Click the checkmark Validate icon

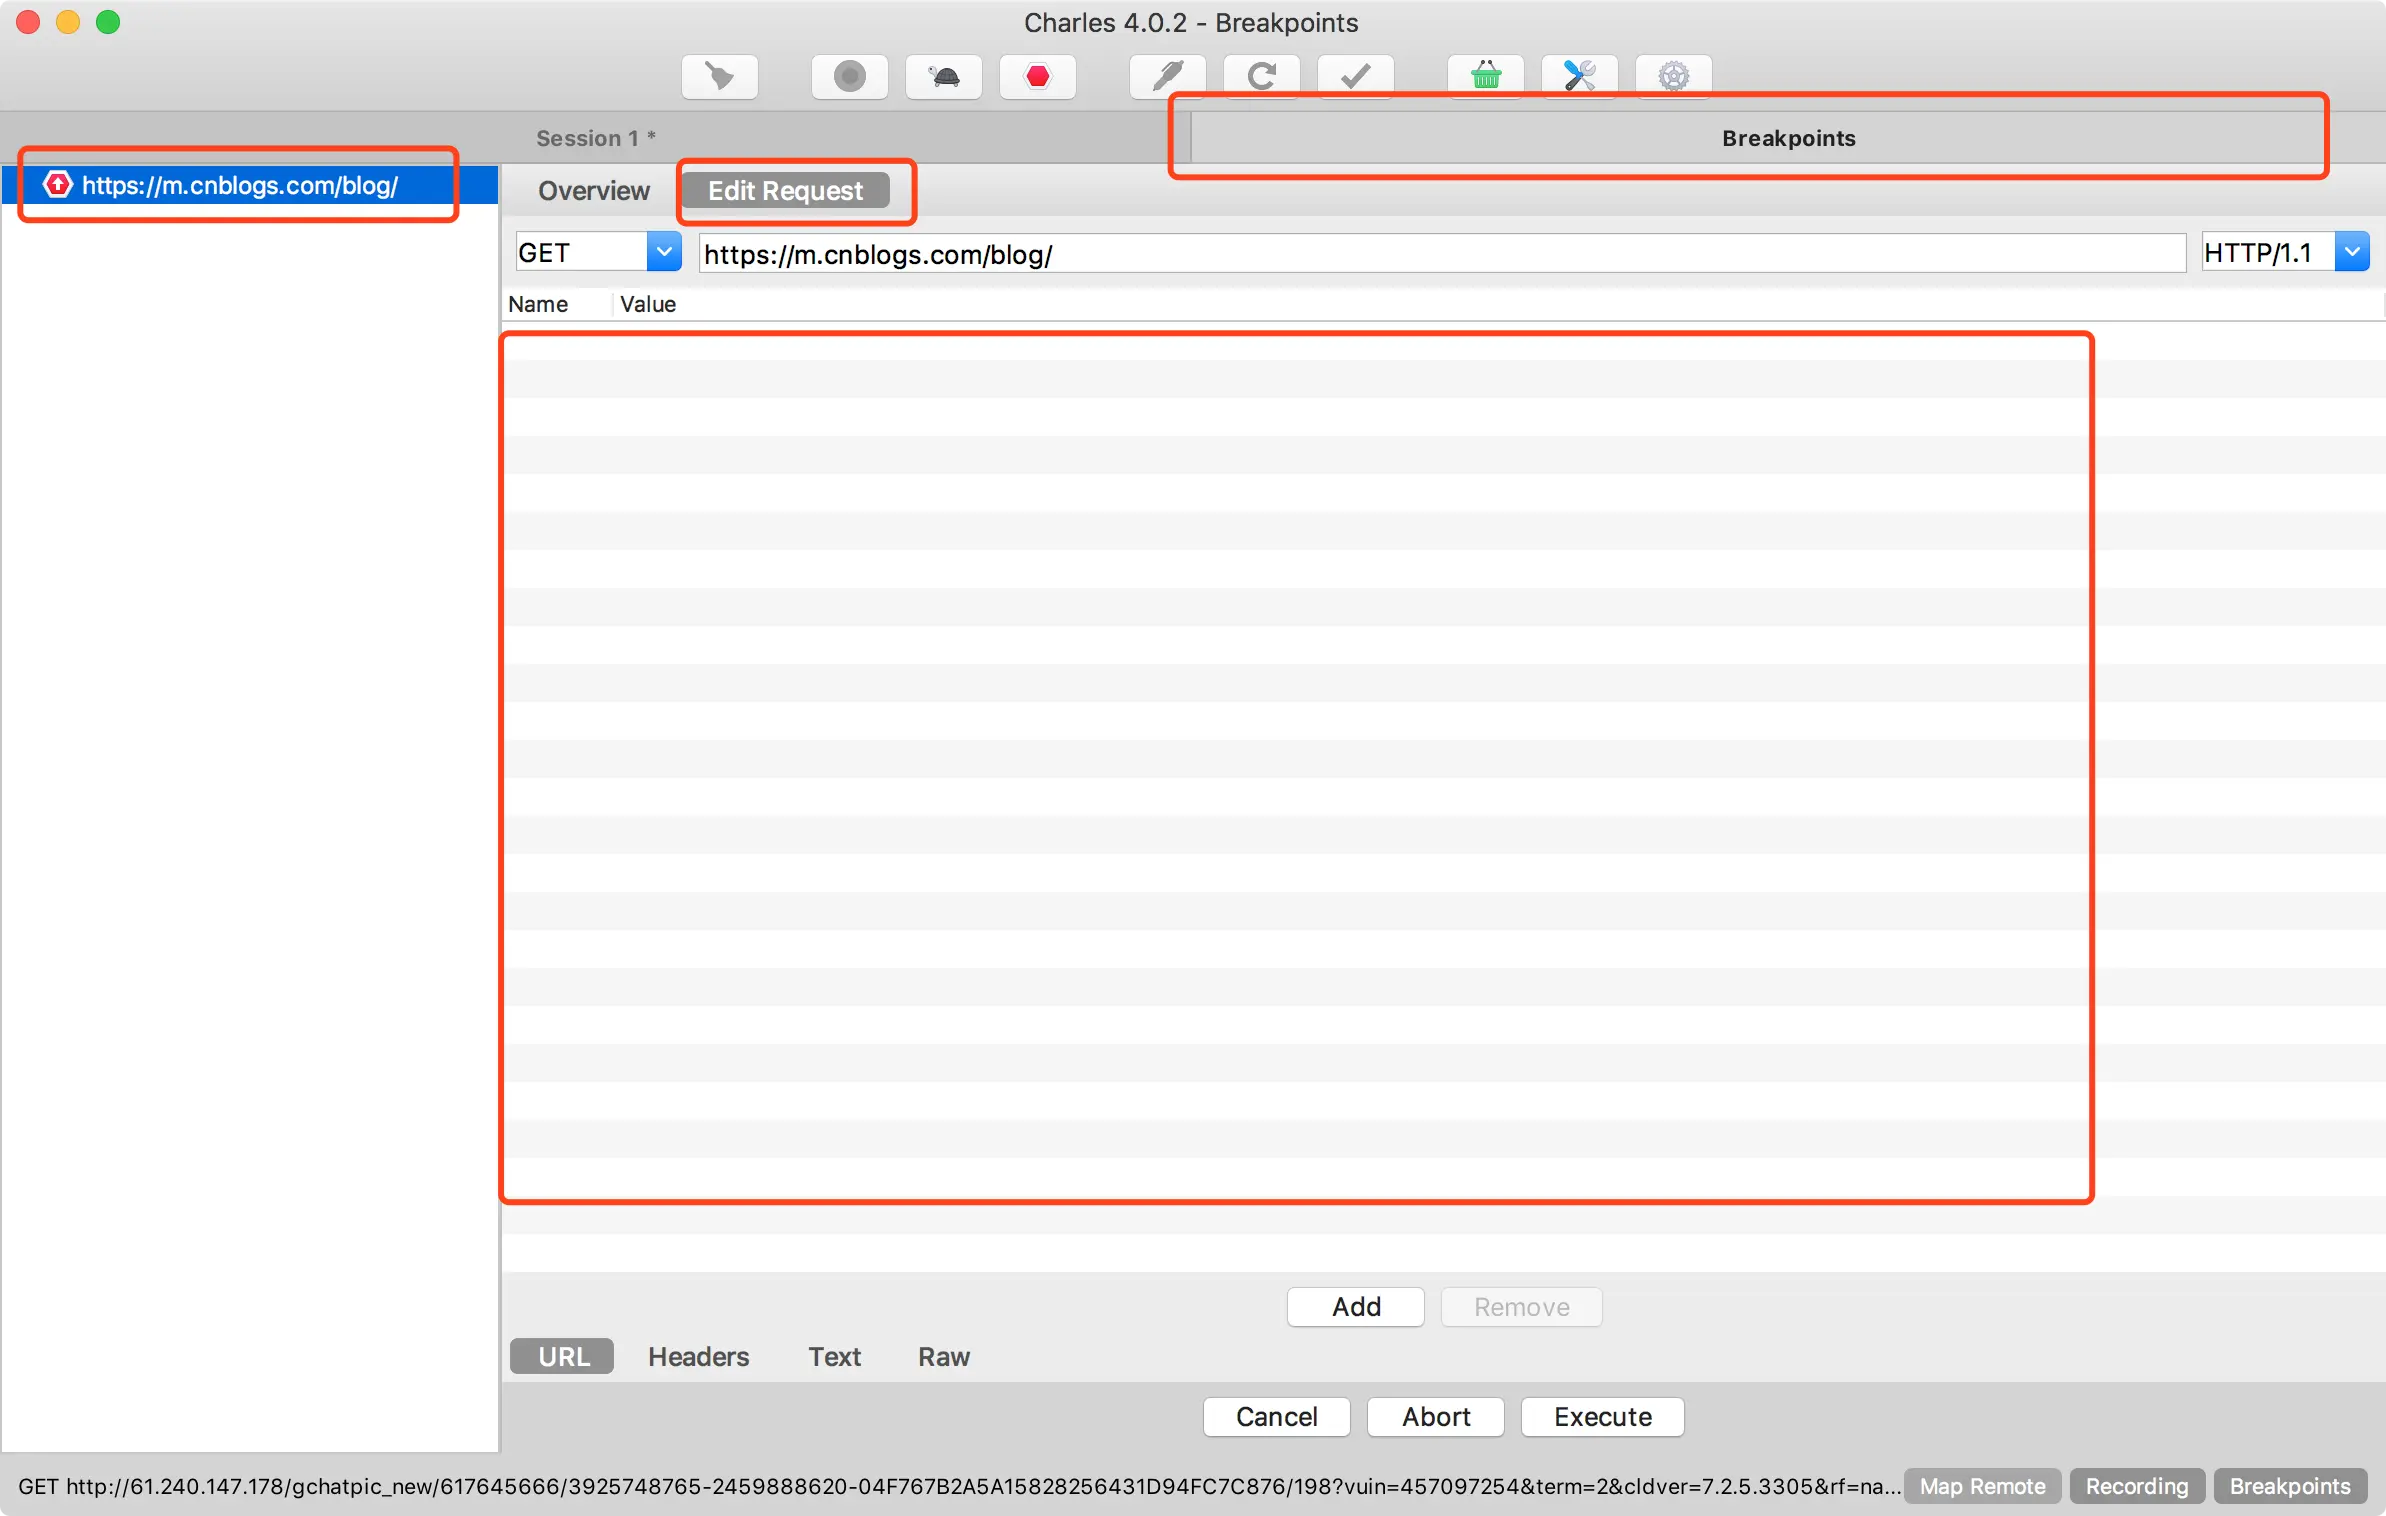[1355, 76]
